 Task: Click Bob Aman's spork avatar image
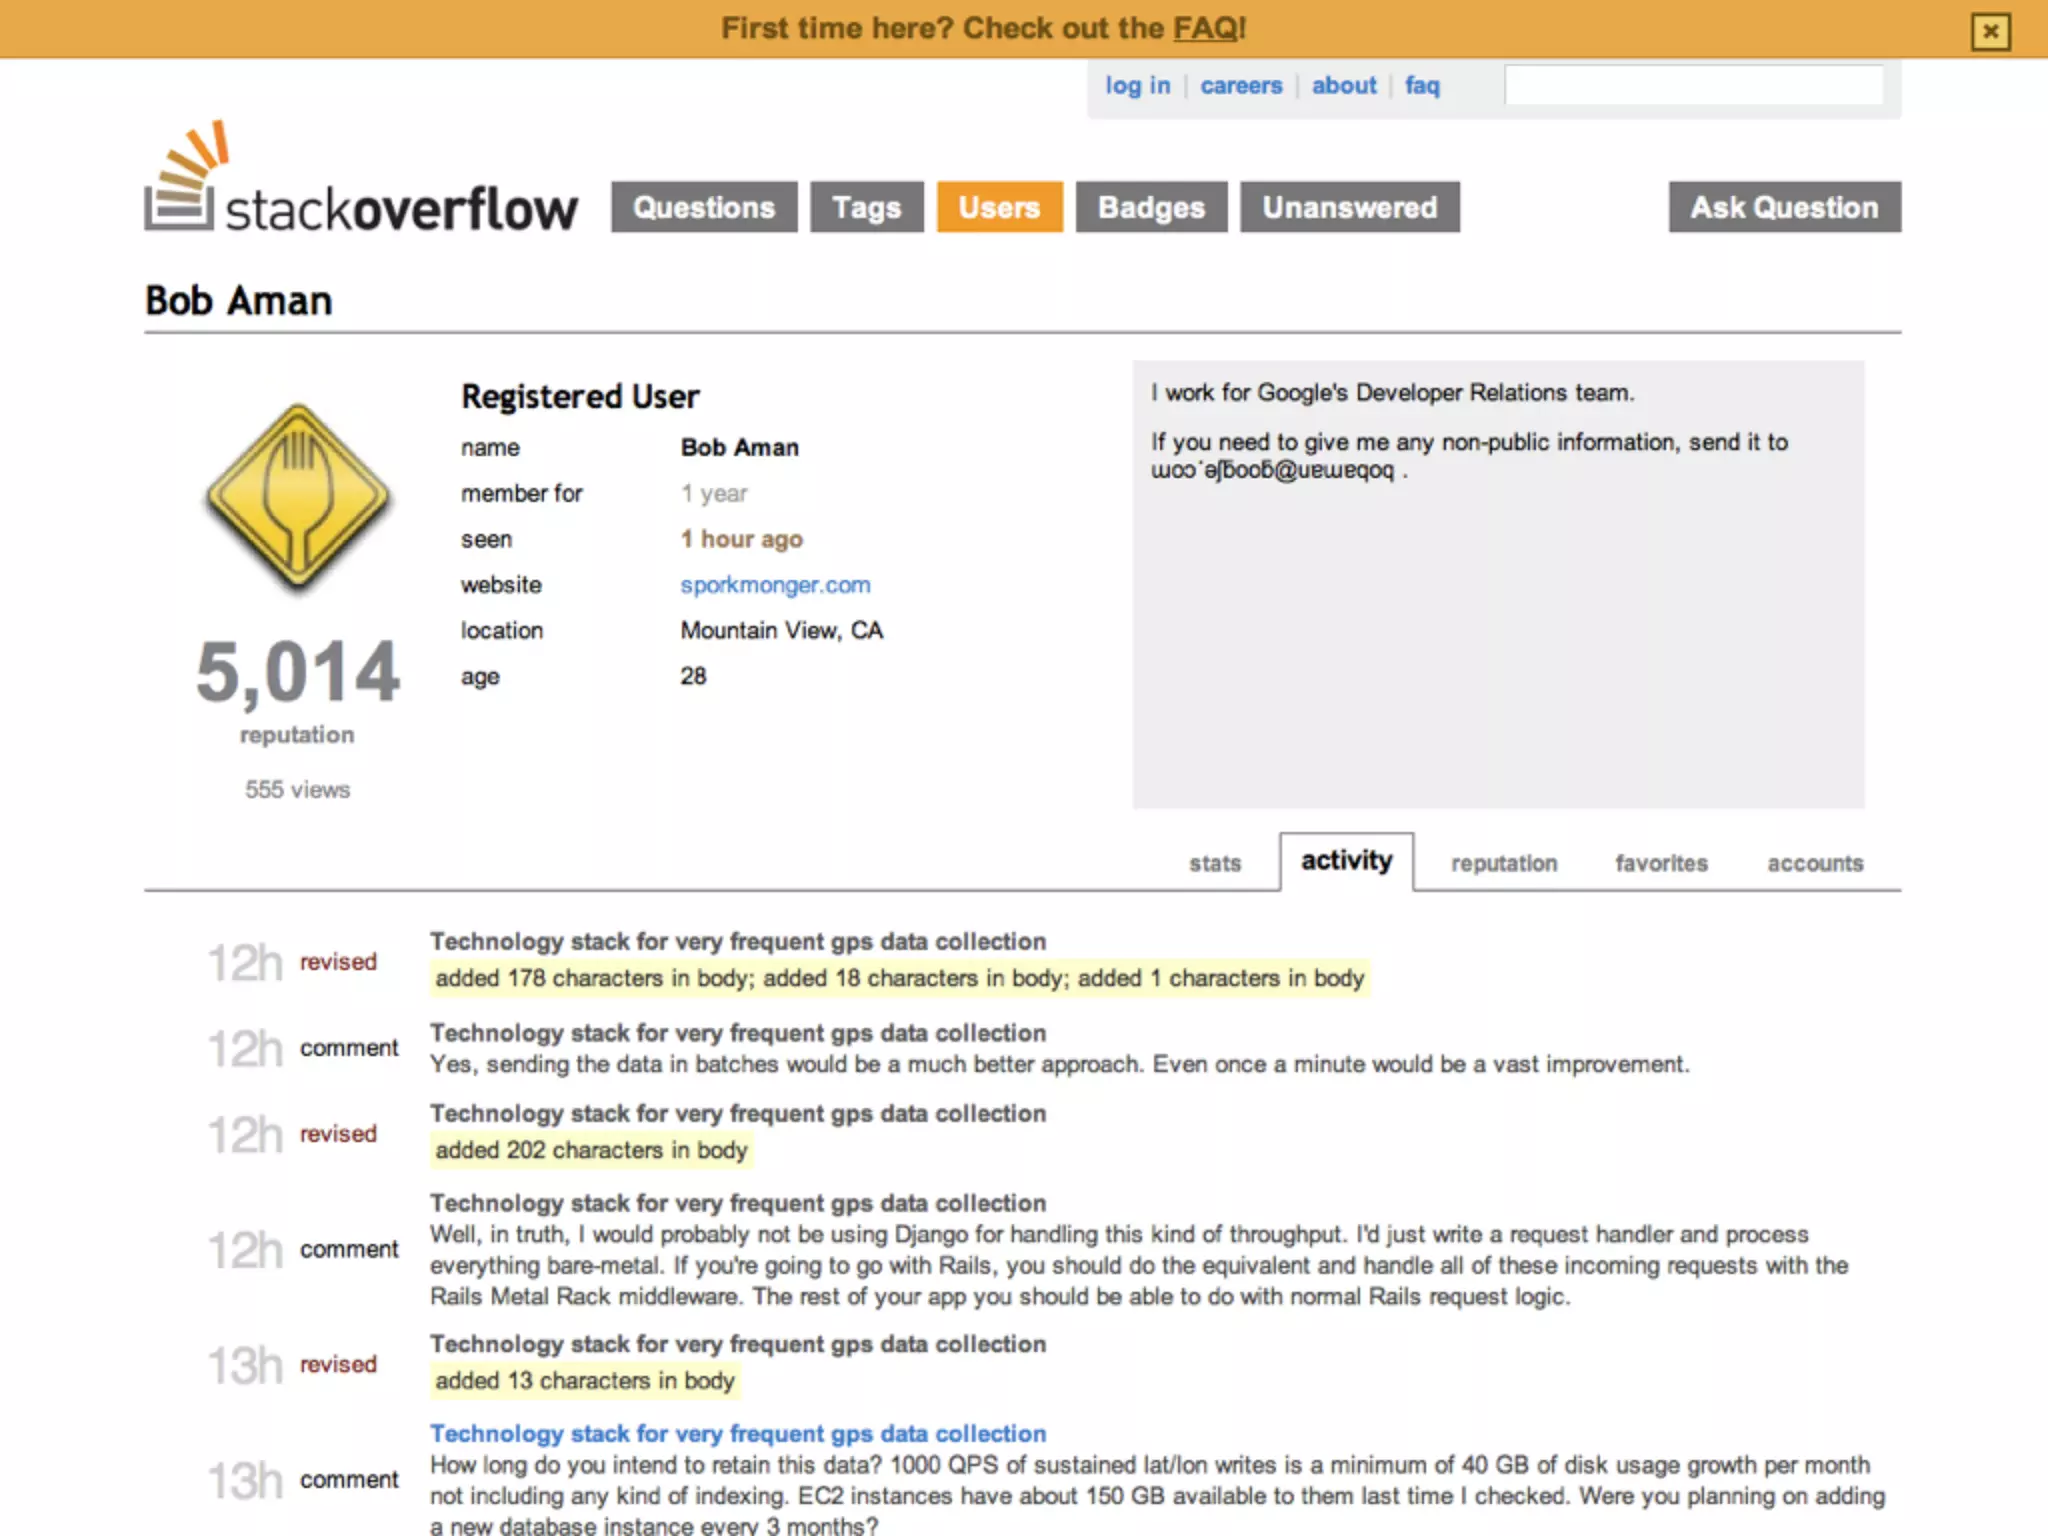(297, 497)
